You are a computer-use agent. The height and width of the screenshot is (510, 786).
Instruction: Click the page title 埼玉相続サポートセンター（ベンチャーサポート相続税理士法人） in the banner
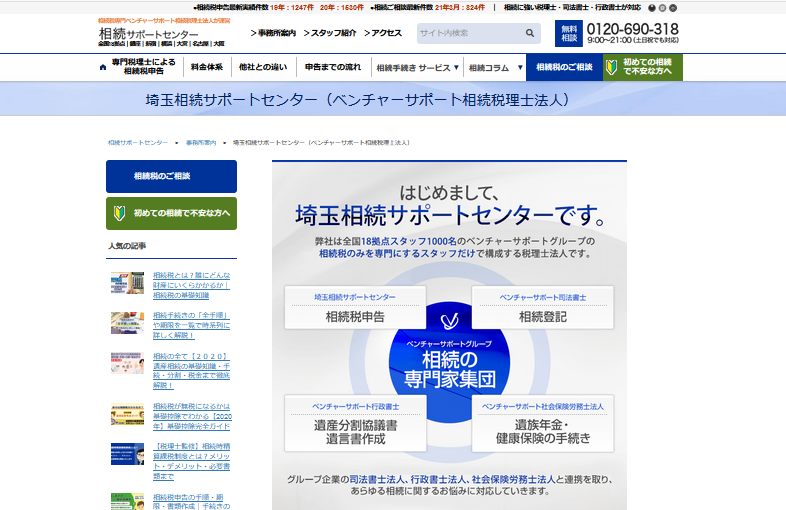tap(358, 100)
